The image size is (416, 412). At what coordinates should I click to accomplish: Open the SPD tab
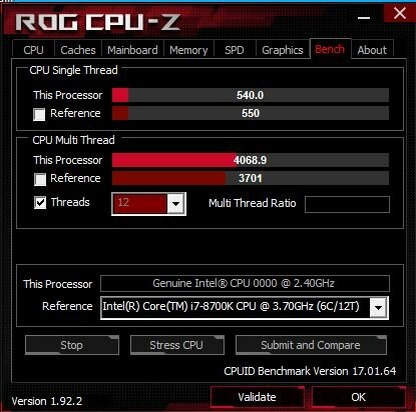click(234, 50)
